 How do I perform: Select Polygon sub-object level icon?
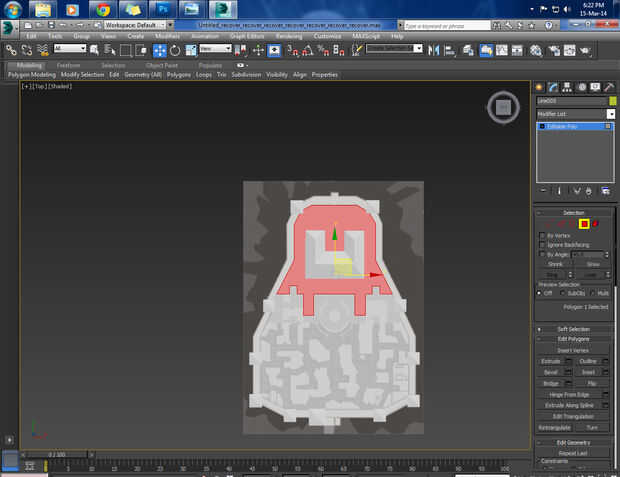point(584,223)
